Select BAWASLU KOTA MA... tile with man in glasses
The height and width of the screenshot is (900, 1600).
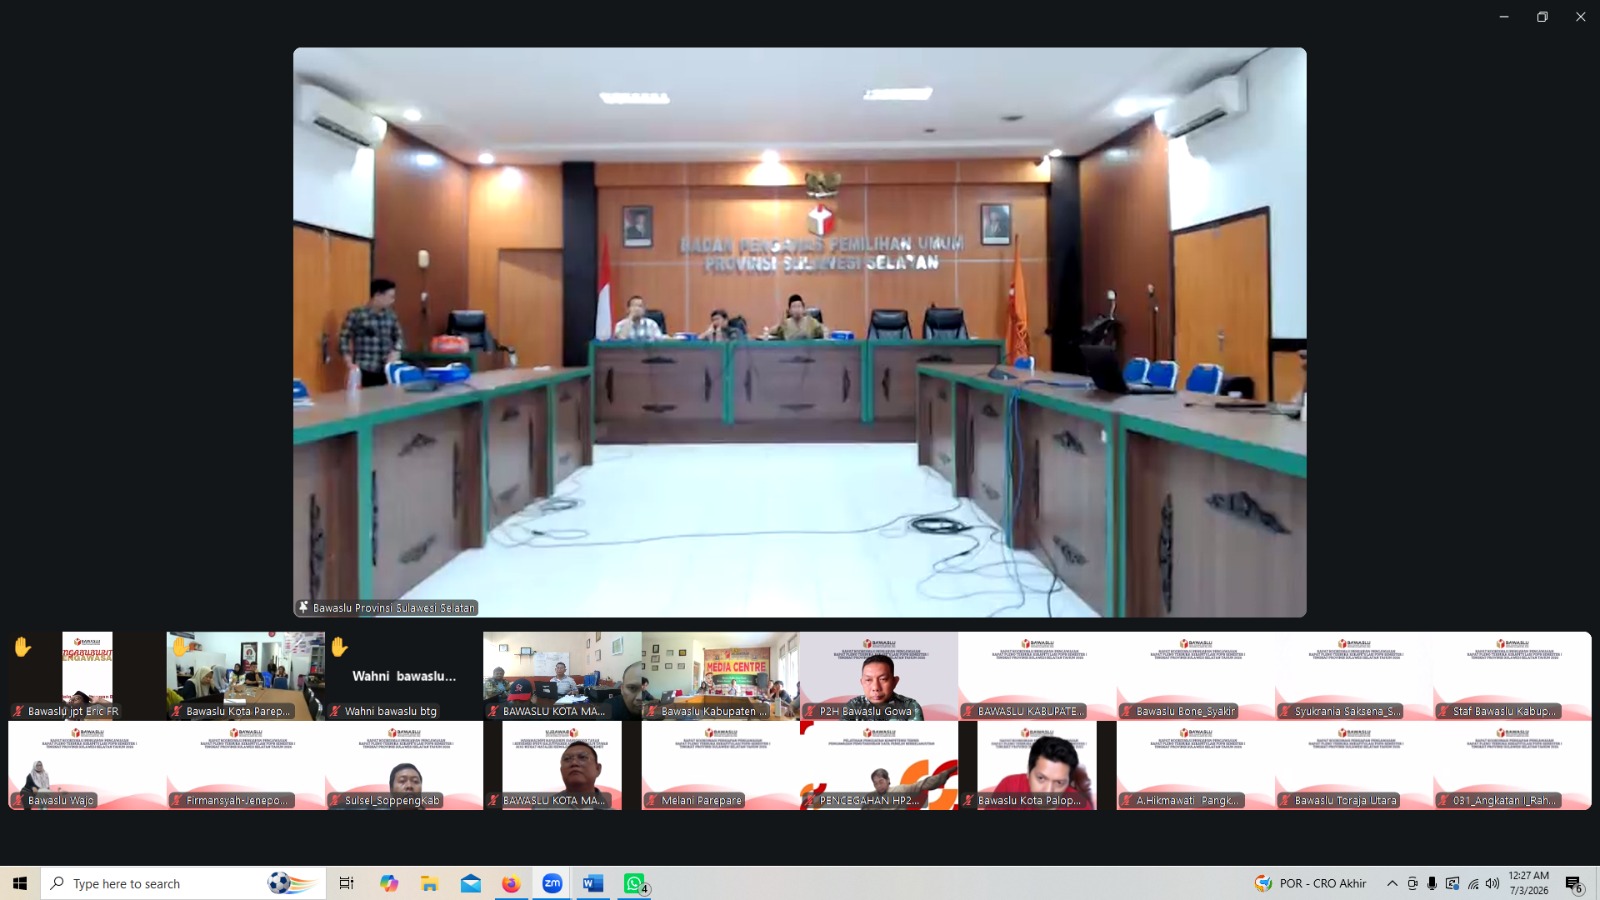tap(562, 765)
